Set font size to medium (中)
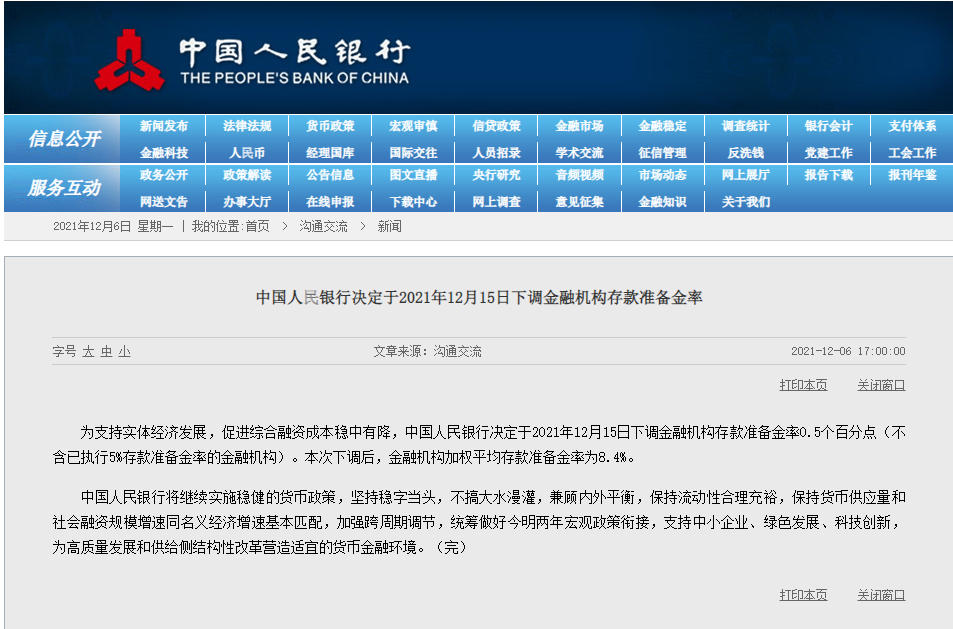This screenshot has height=629, width=953. point(106,352)
